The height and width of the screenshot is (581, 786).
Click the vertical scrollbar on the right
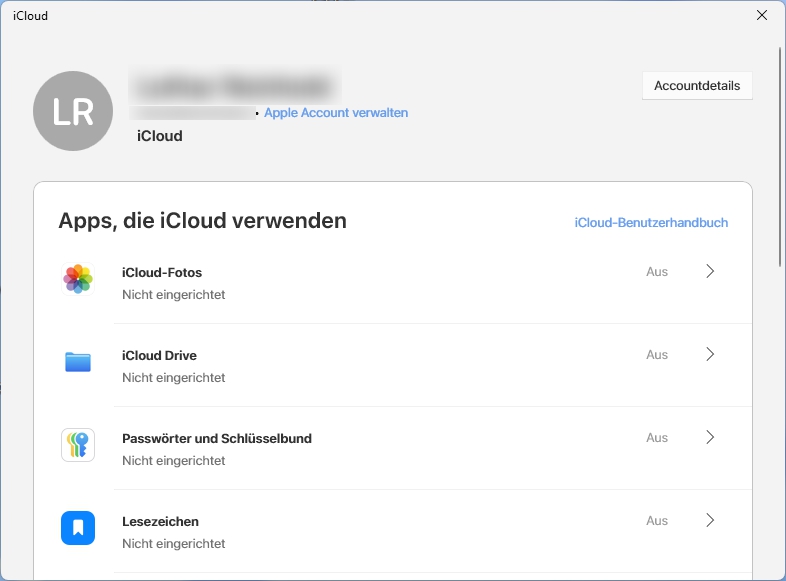click(780, 155)
